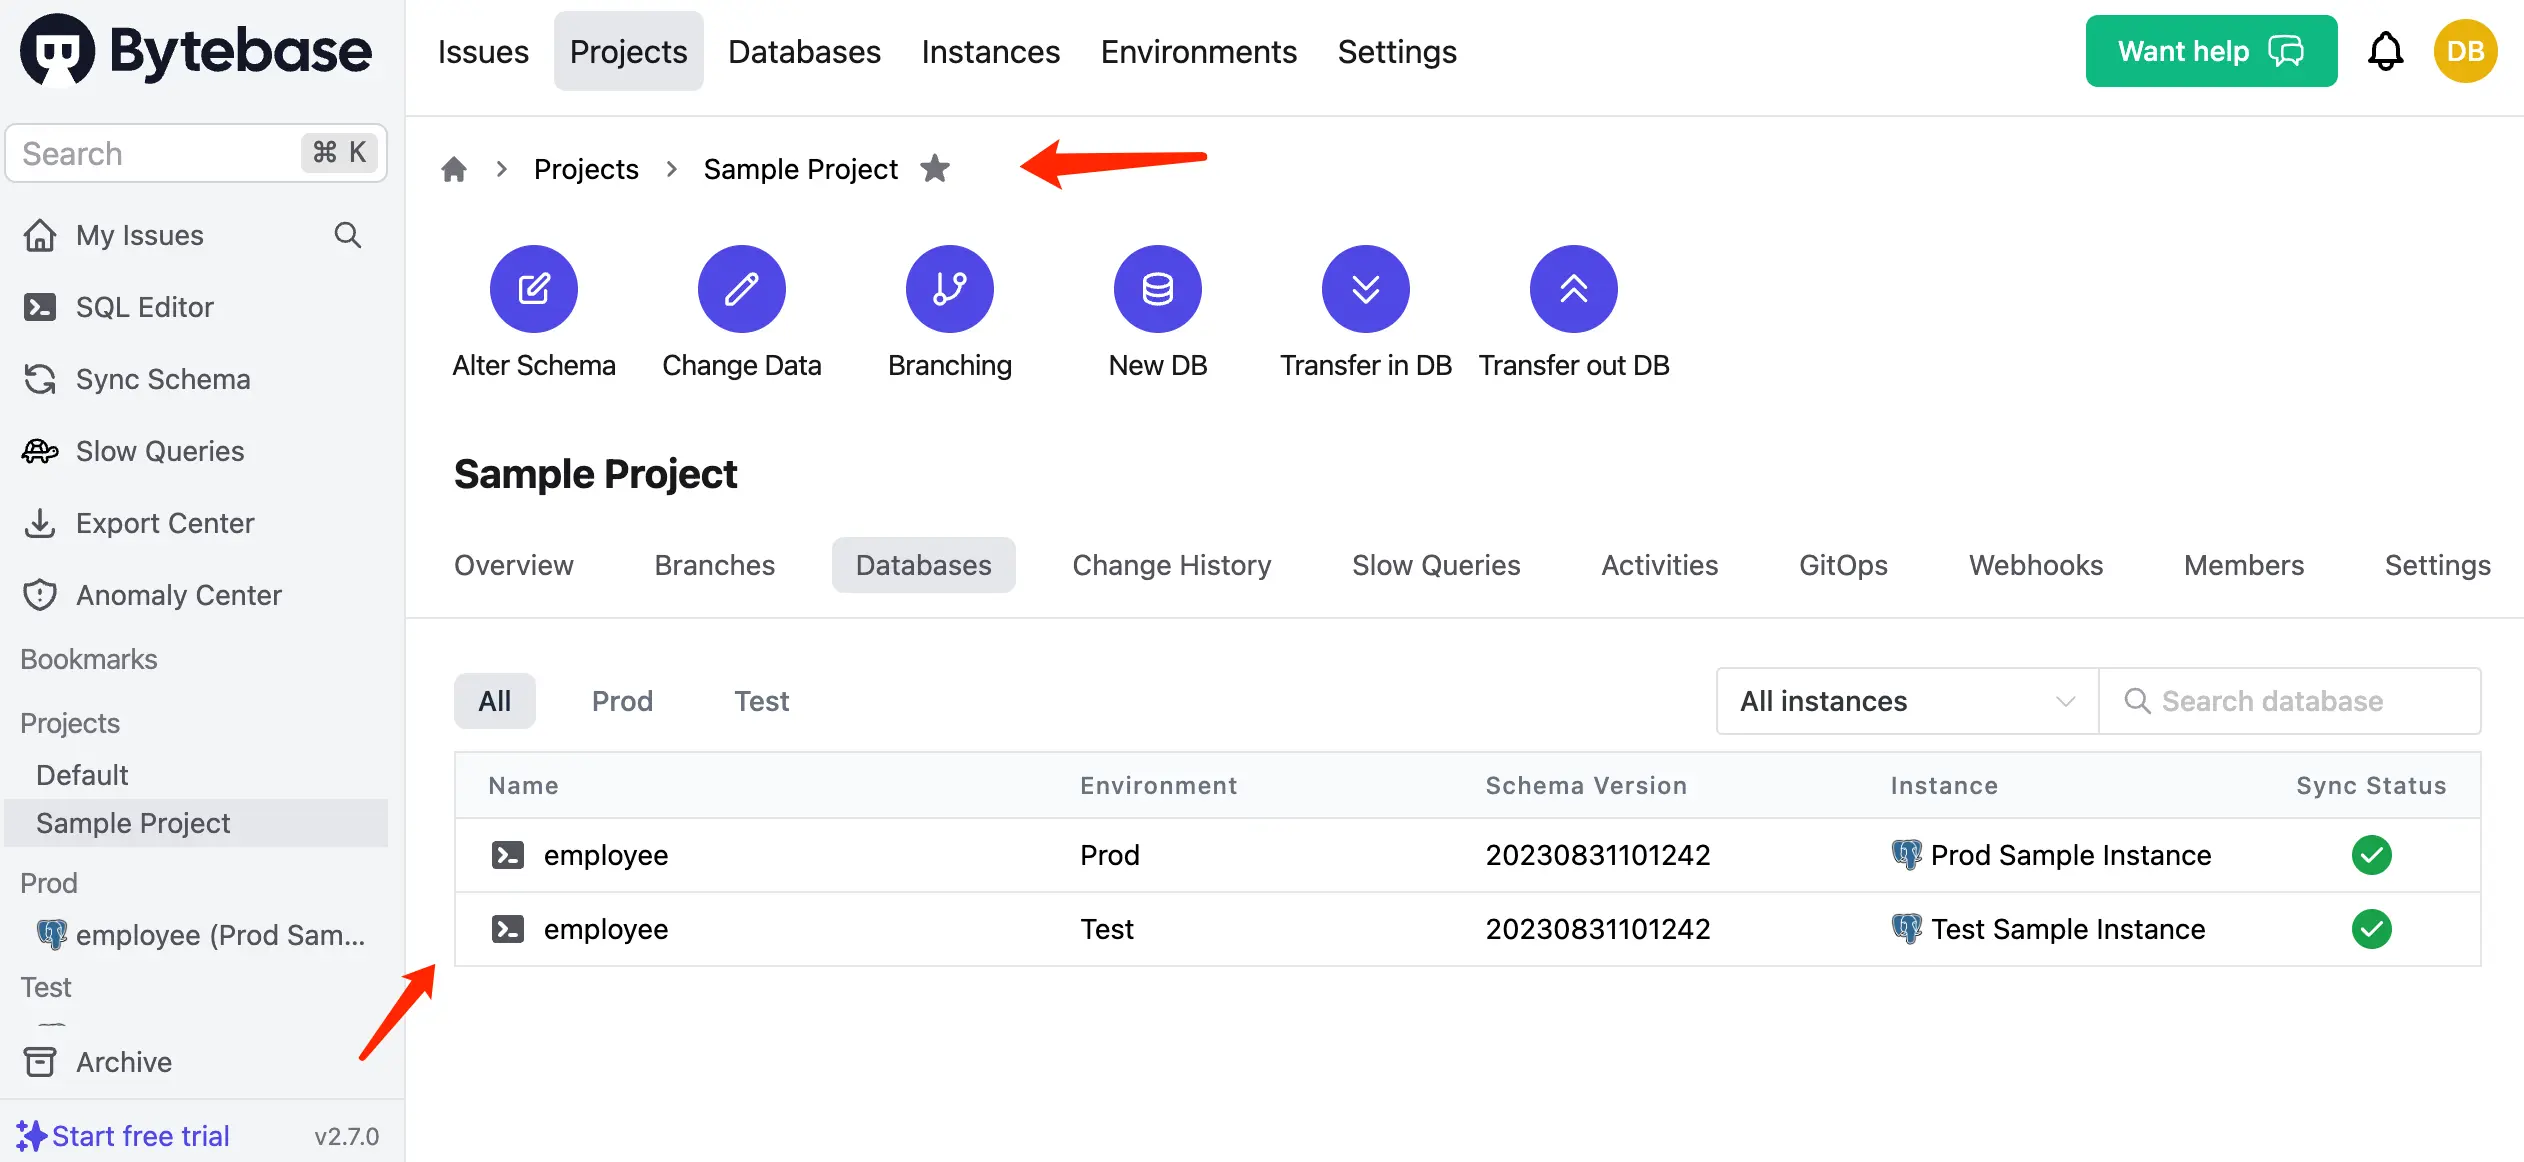
Task: Click Test Sample Instance link
Action: [2068, 929]
